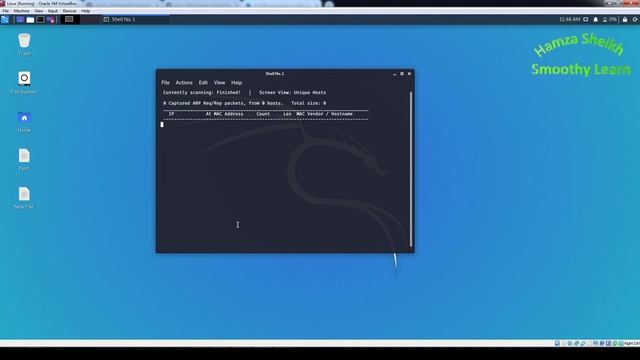
Task: Open the Trash desktop icon
Action: pyautogui.click(x=24, y=44)
